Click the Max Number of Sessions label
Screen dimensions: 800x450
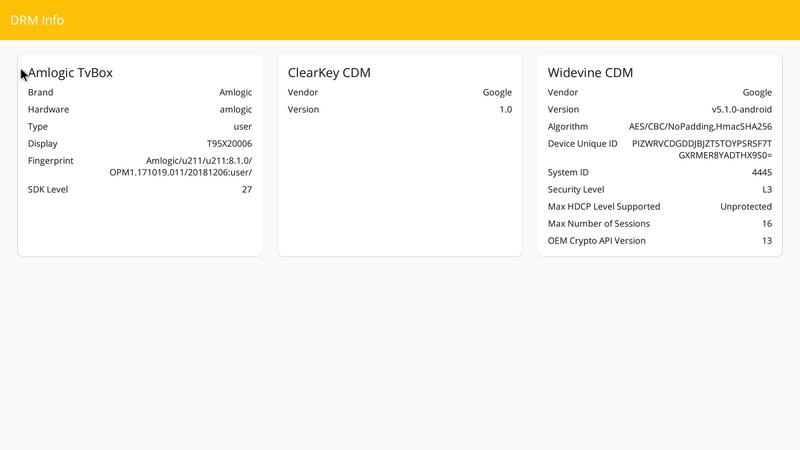coord(599,223)
